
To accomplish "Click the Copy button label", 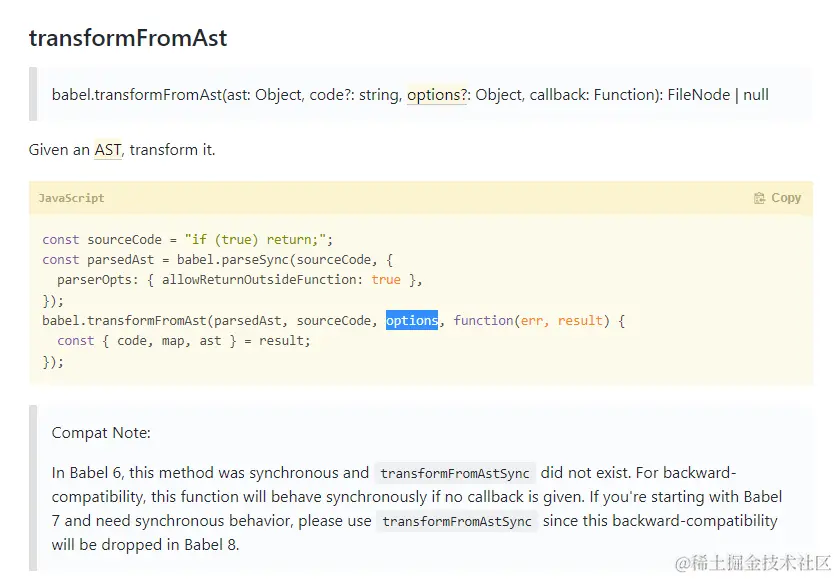I will coord(786,198).
